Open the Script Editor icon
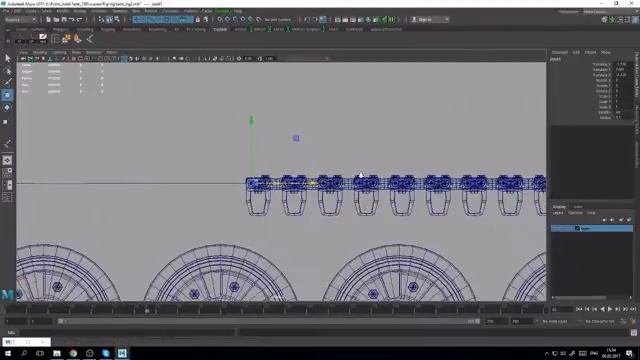The height and width of the screenshot is (360, 640). pyautogui.click(x=634, y=333)
